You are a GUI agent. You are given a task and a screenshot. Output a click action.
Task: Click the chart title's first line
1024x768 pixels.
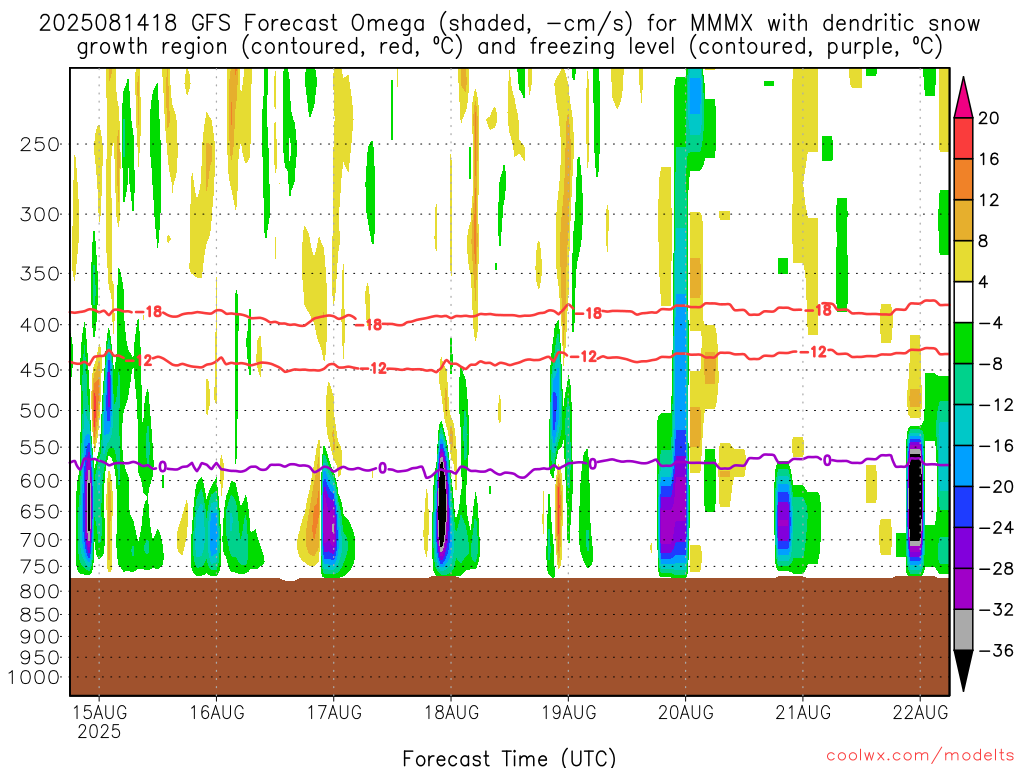[509, 24]
